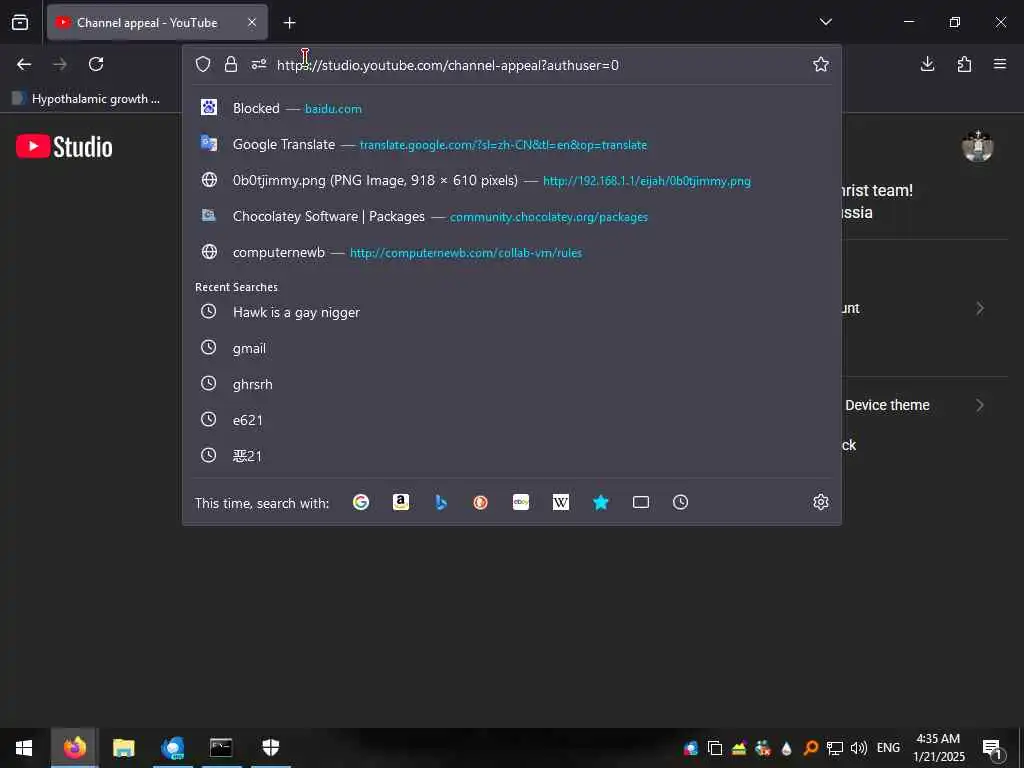Open Chocolatey Software Packages suggestion
Viewport: 1024px width, 768px height.
coord(512,216)
